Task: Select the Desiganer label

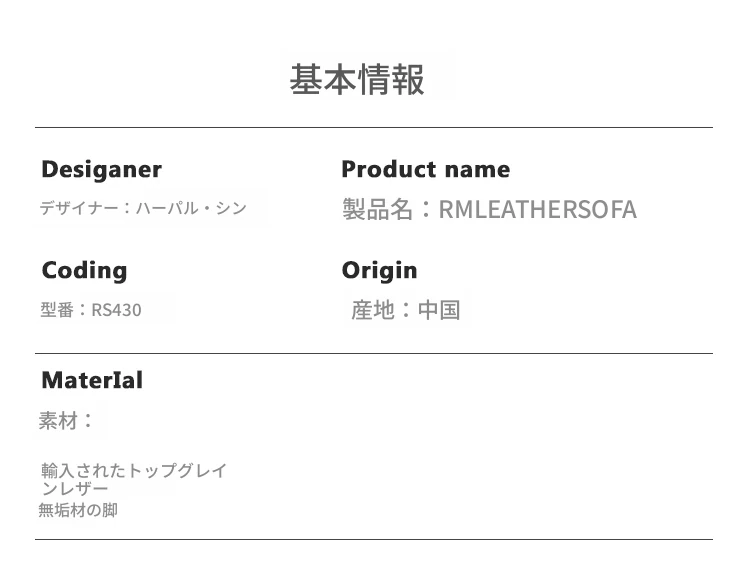Action: (101, 169)
